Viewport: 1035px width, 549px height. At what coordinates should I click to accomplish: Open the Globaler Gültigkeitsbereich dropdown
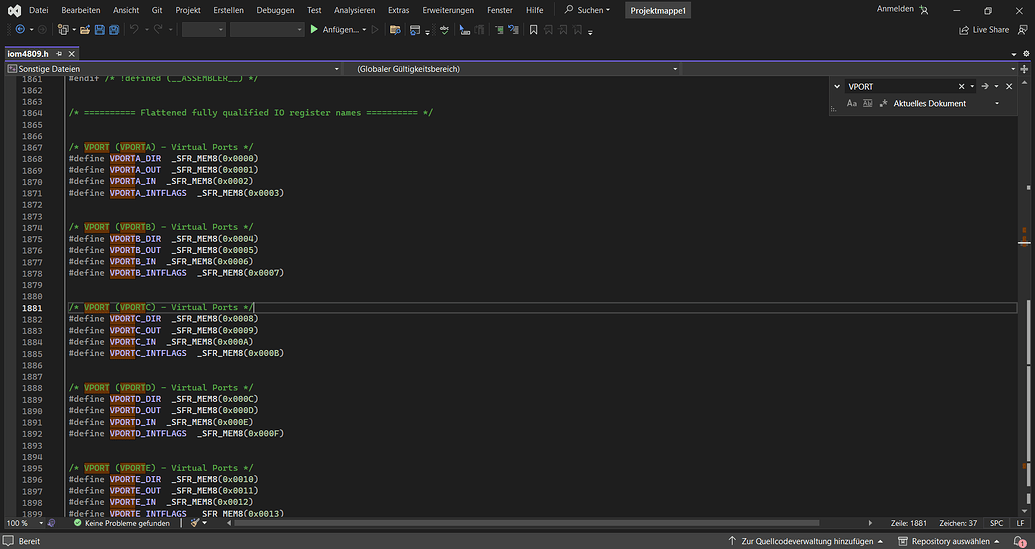pos(675,69)
